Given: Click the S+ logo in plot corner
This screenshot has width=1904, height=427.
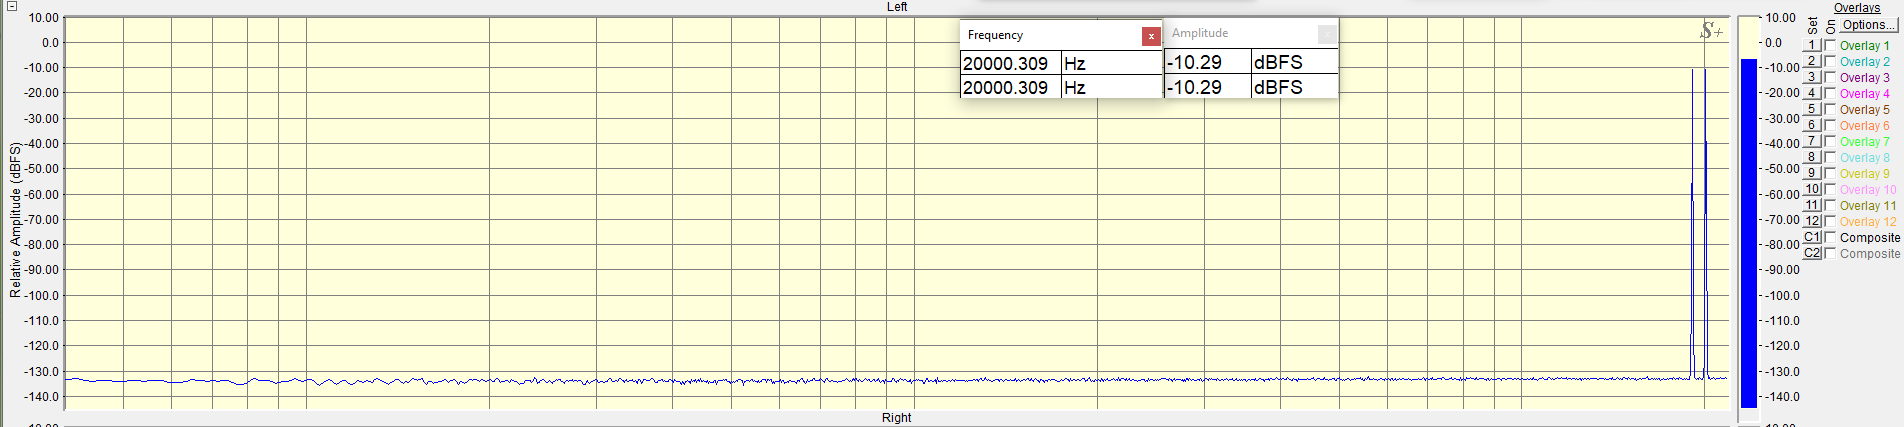Looking at the screenshot, I should tap(1711, 32).
